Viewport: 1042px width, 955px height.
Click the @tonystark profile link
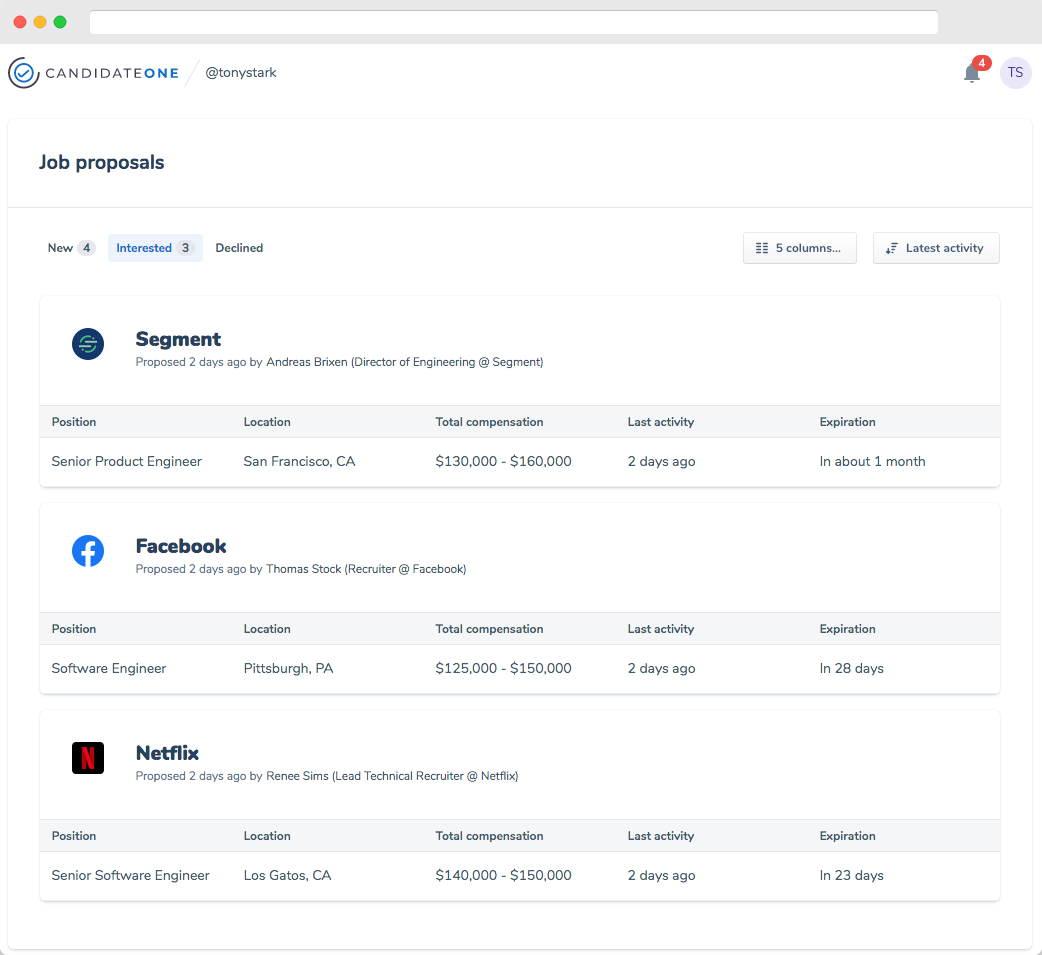click(241, 72)
